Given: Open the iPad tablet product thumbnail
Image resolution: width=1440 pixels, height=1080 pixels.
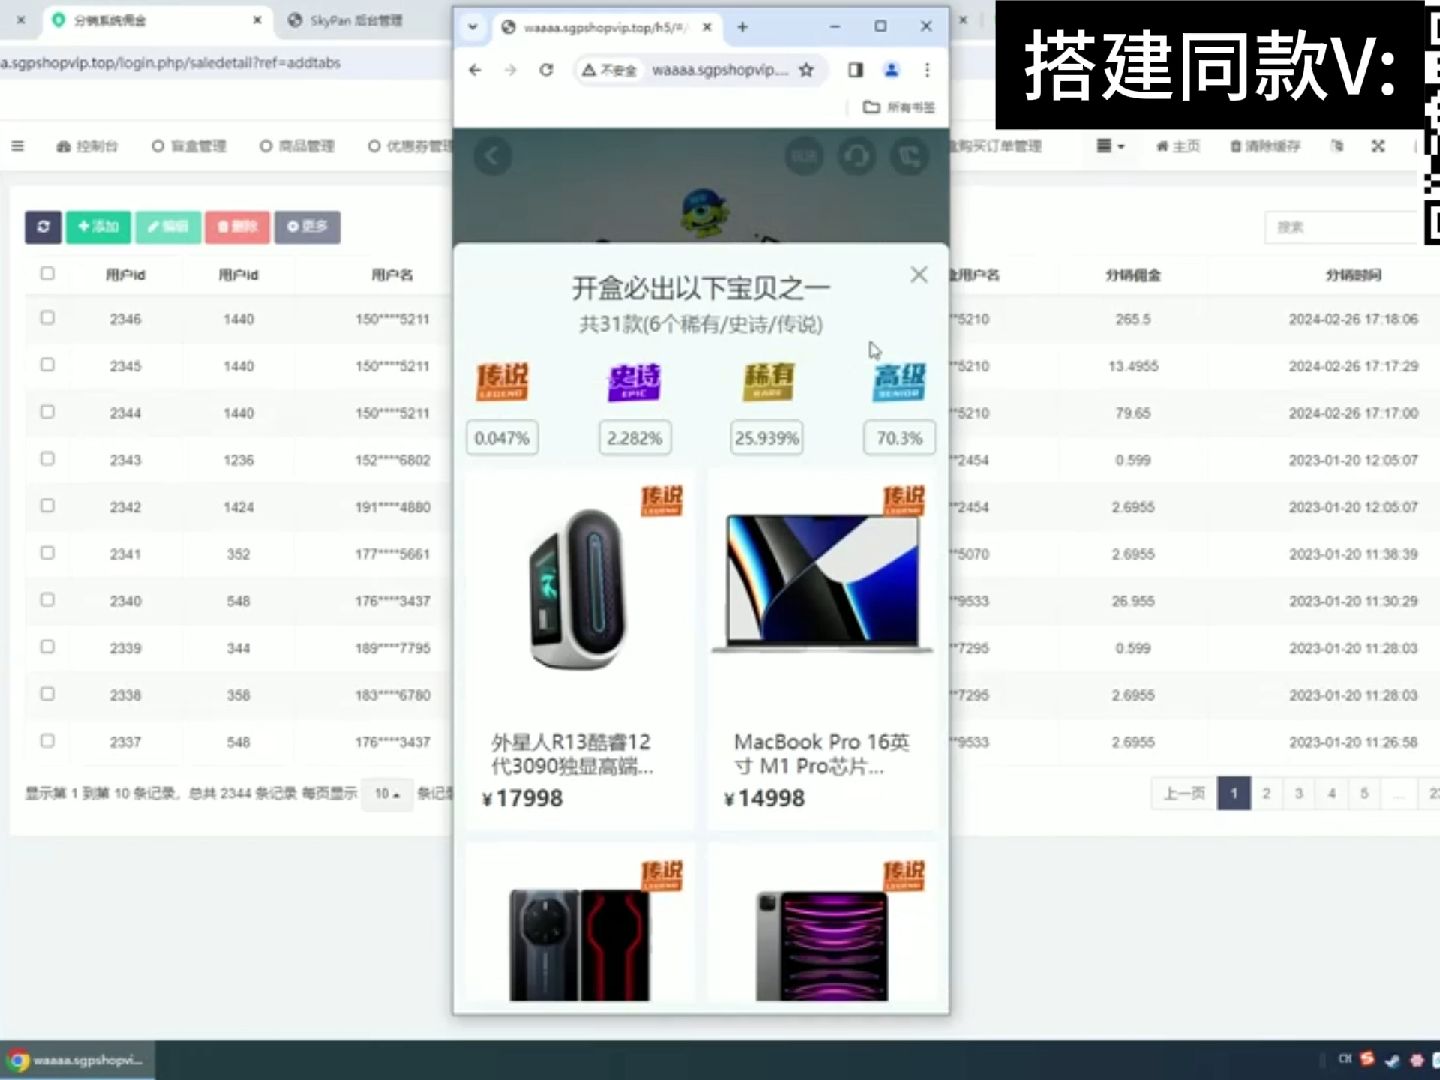Looking at the screenshot, I should [822, 944].
